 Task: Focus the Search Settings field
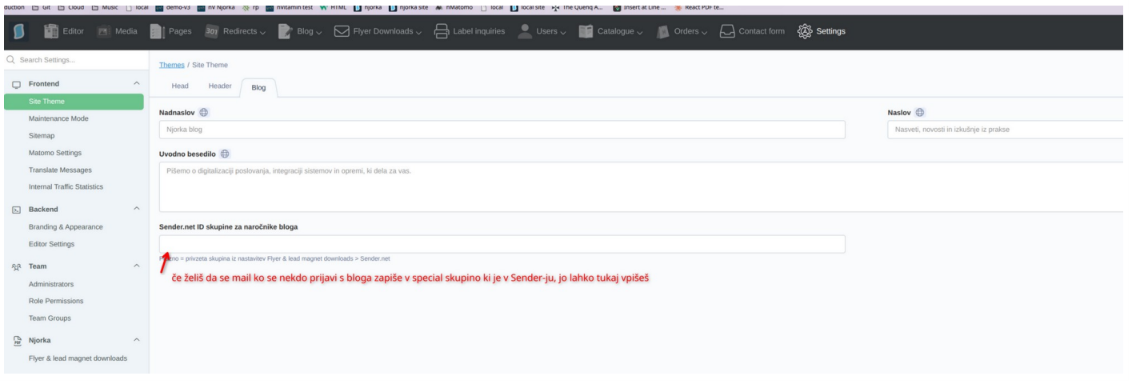(74, 60)
